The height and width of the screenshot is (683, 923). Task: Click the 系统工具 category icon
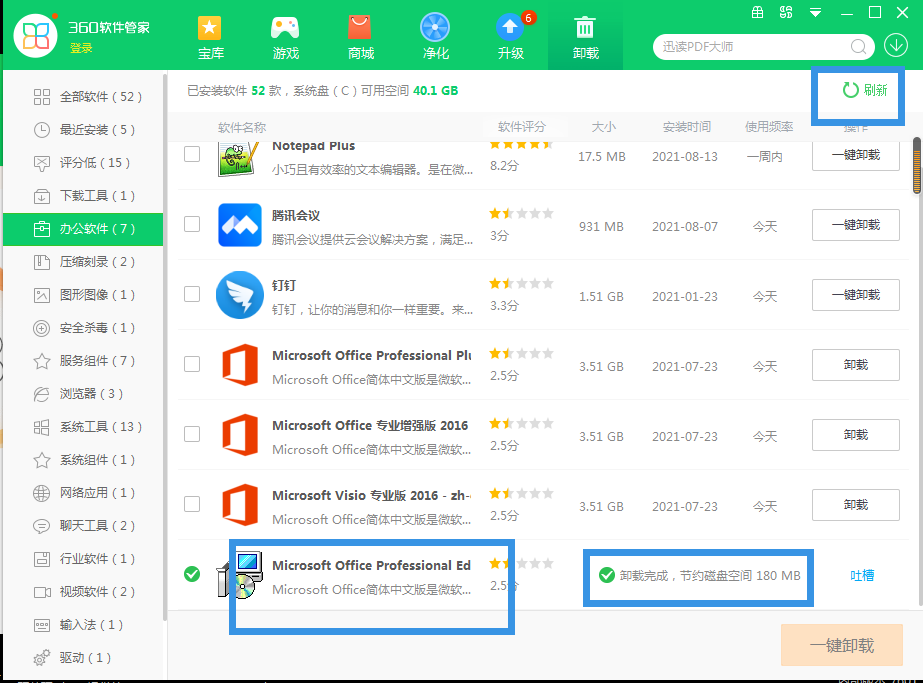coord(42,427)
